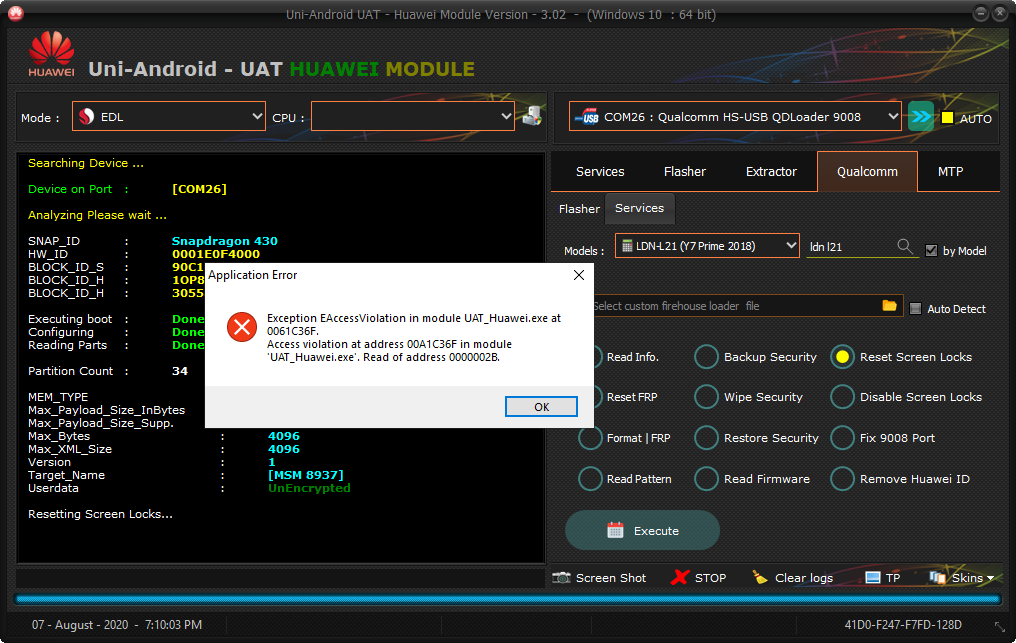Click the Resetting Screen Locks log line
This screenshot has height=643, width=1016.
(x=100, y=513)
